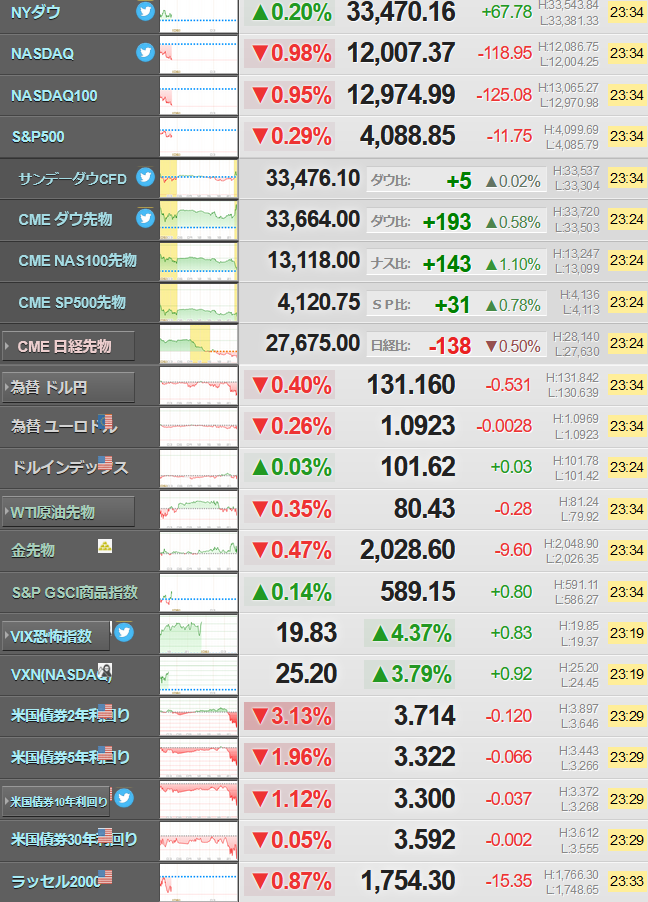Click Twitter icon beside 米国債券10年利回り
Screen dimensions: 648x902
pyautogui.click(x=124, y=798)
